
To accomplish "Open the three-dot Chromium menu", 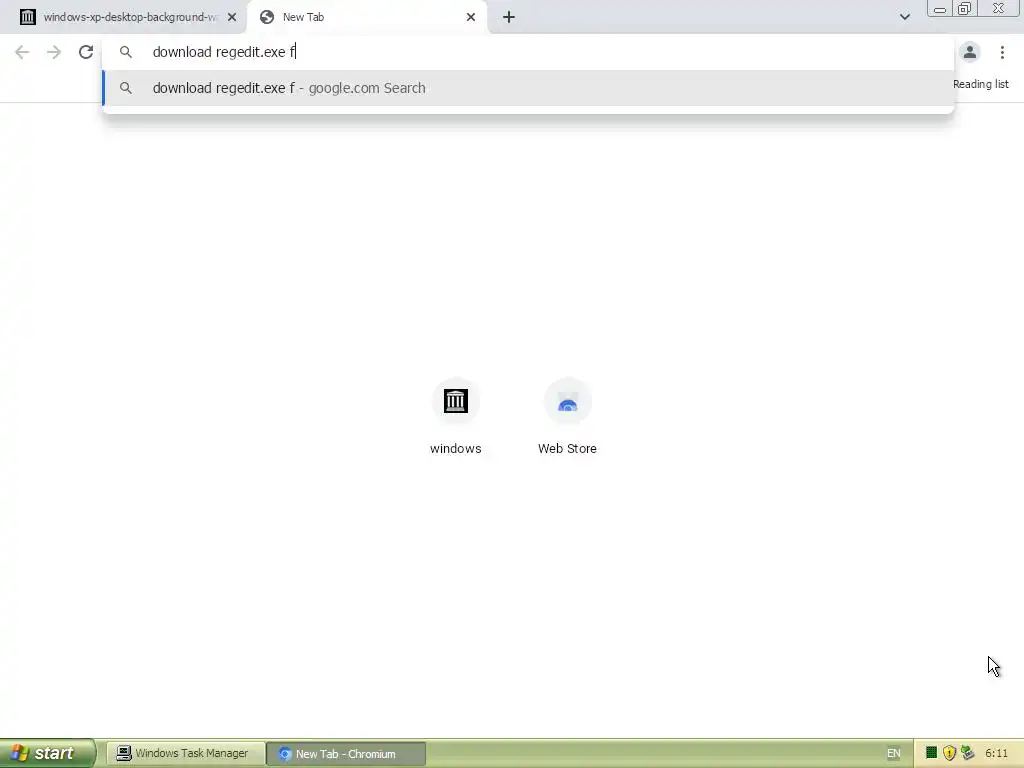I will tap(1002, 52).
